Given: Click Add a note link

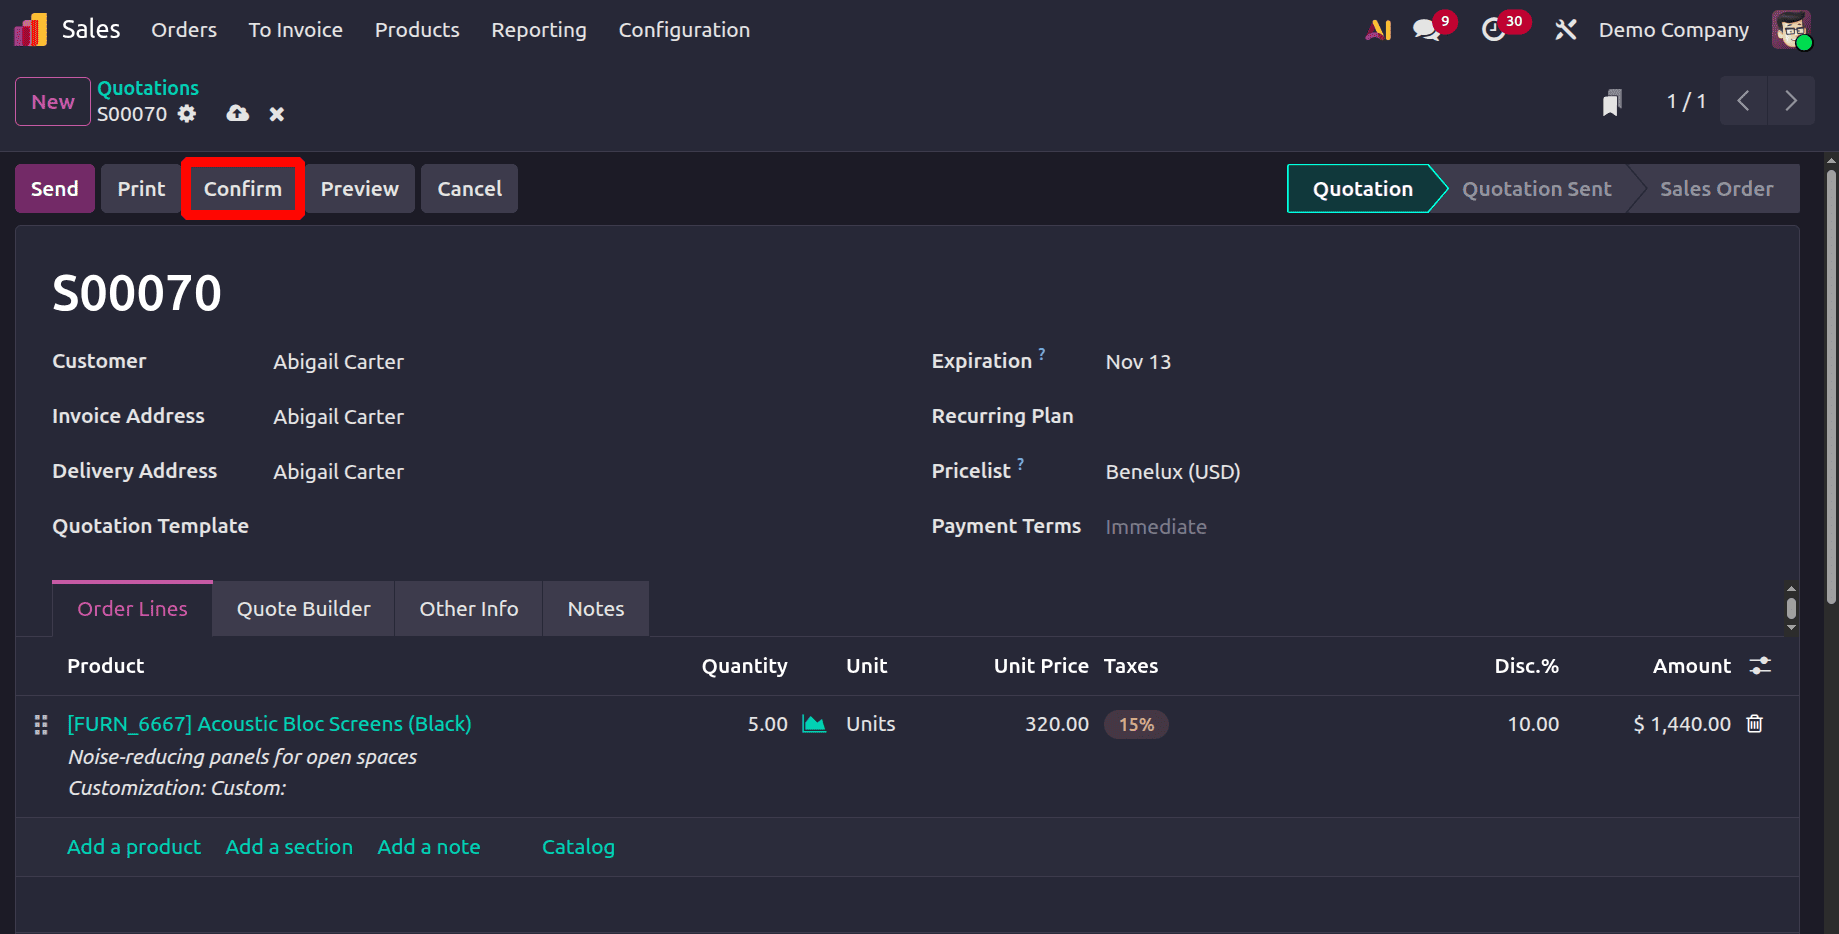Looking at the screenshot, I should coord(429,847).
